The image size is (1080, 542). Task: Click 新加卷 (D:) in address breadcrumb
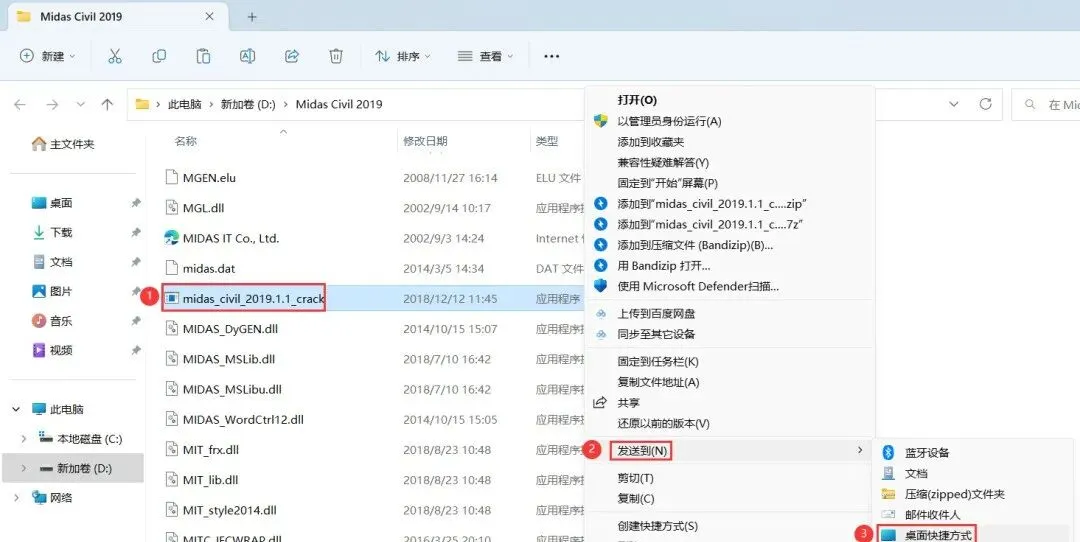point(248,105)
